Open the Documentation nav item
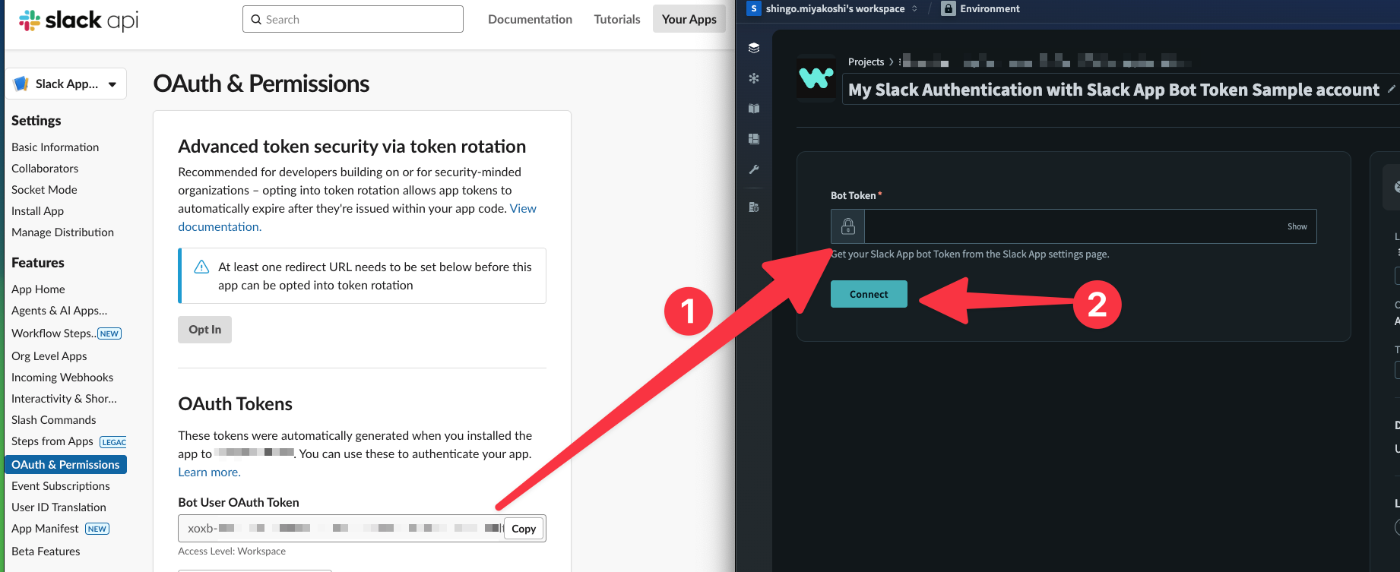This screenshot has height=572, width=1400. (x=530, y=19)
